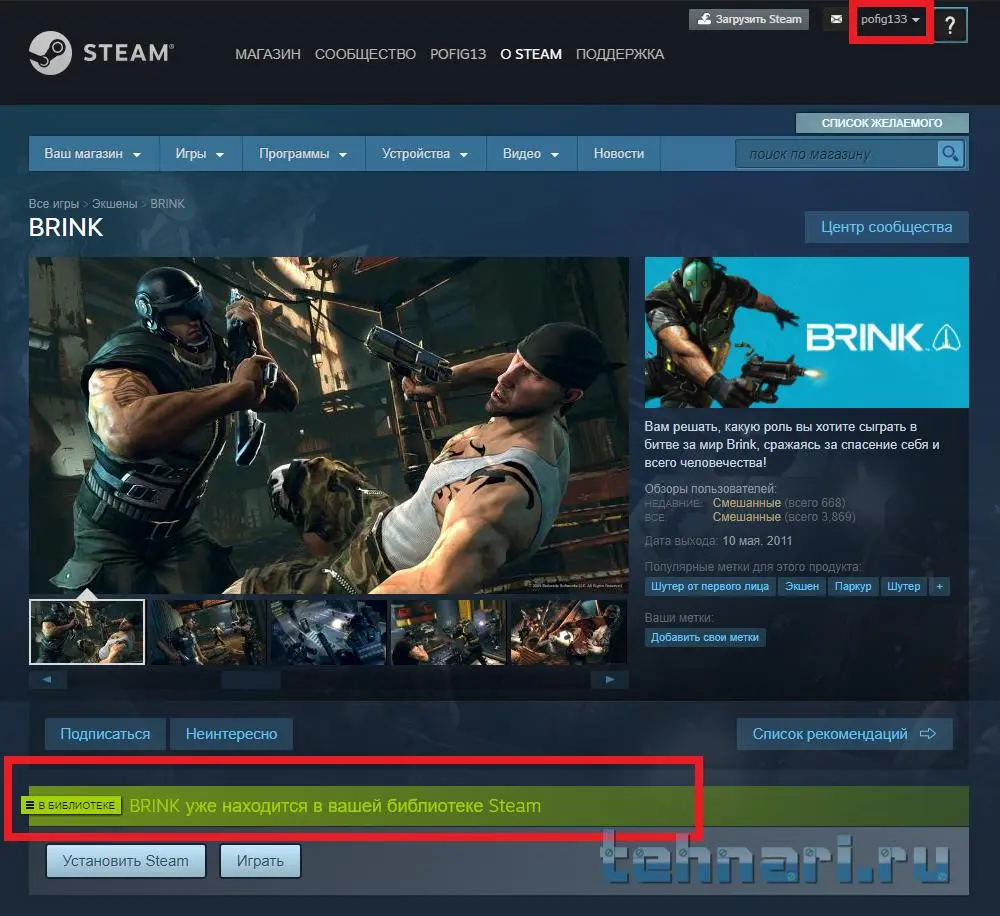This screenshot has width=1000, height=916.
Task: Select the fourth screenshot thumbnail
Action: [448, 632]
